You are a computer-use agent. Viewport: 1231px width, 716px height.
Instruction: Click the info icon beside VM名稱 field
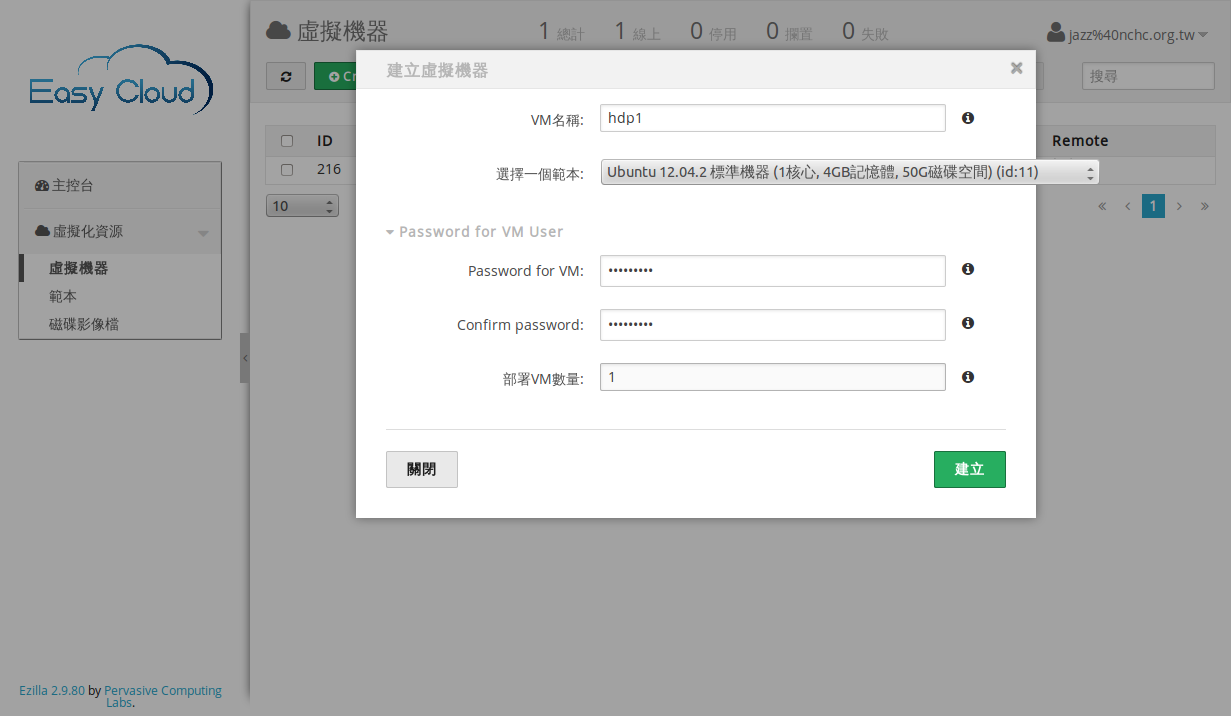pyautogui.click(x=967, y=118)
